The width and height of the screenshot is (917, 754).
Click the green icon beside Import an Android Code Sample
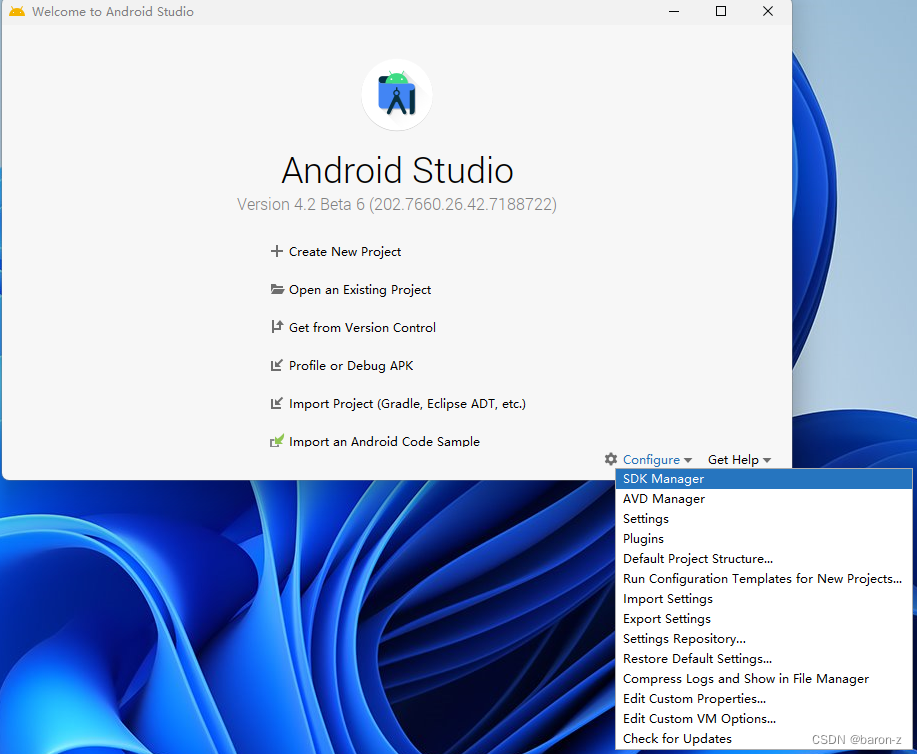click(277, 441)
